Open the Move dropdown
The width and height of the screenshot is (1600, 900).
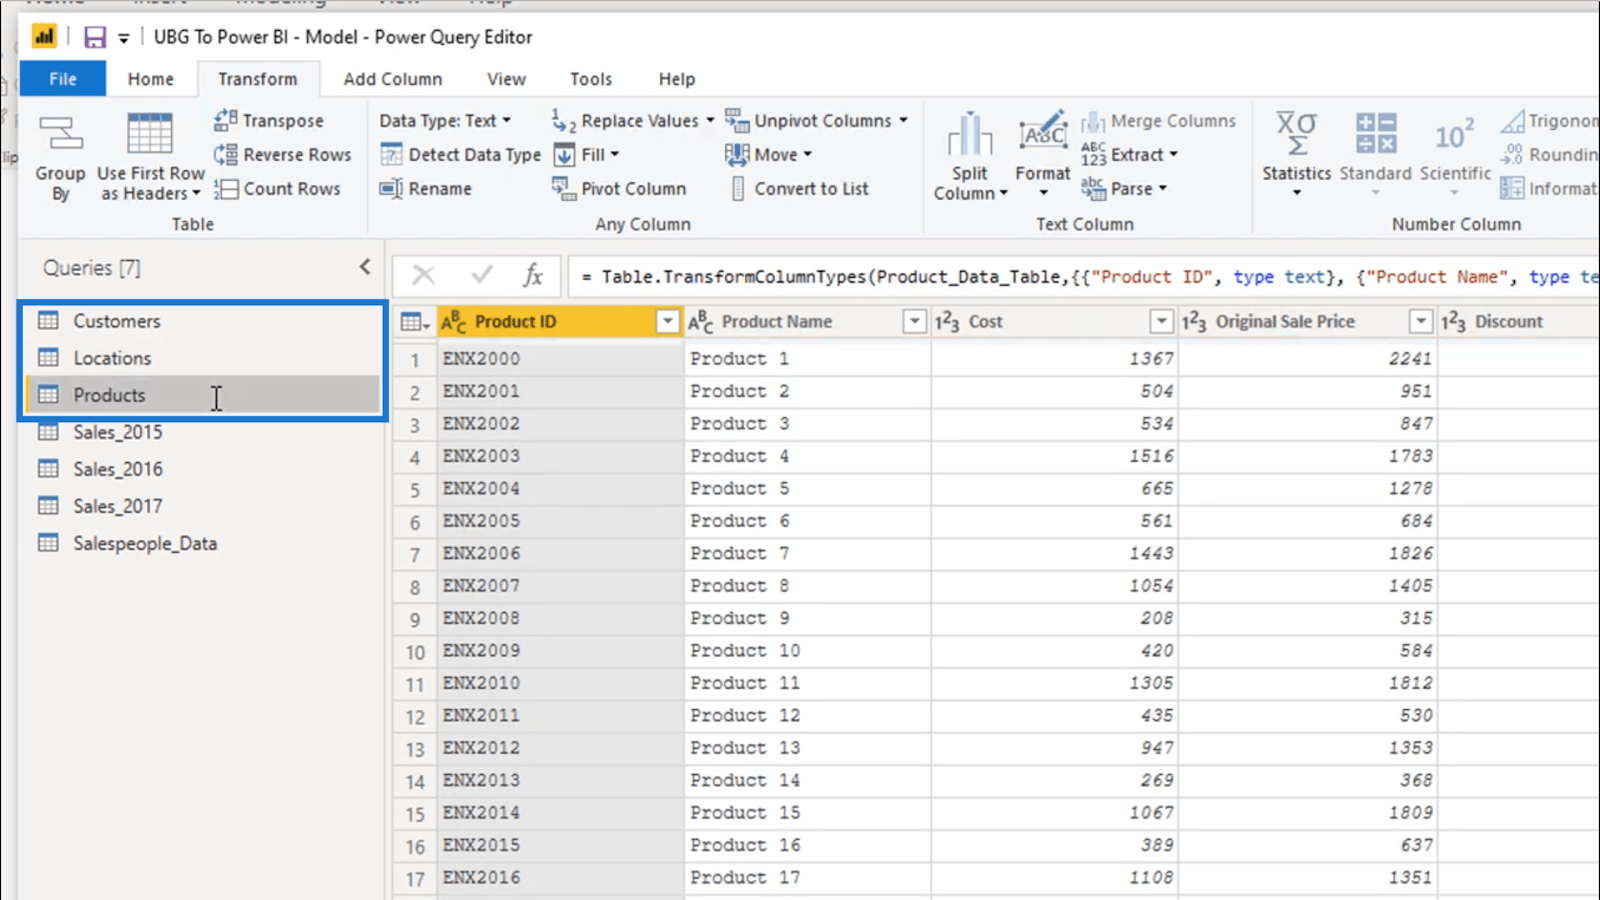768,155
